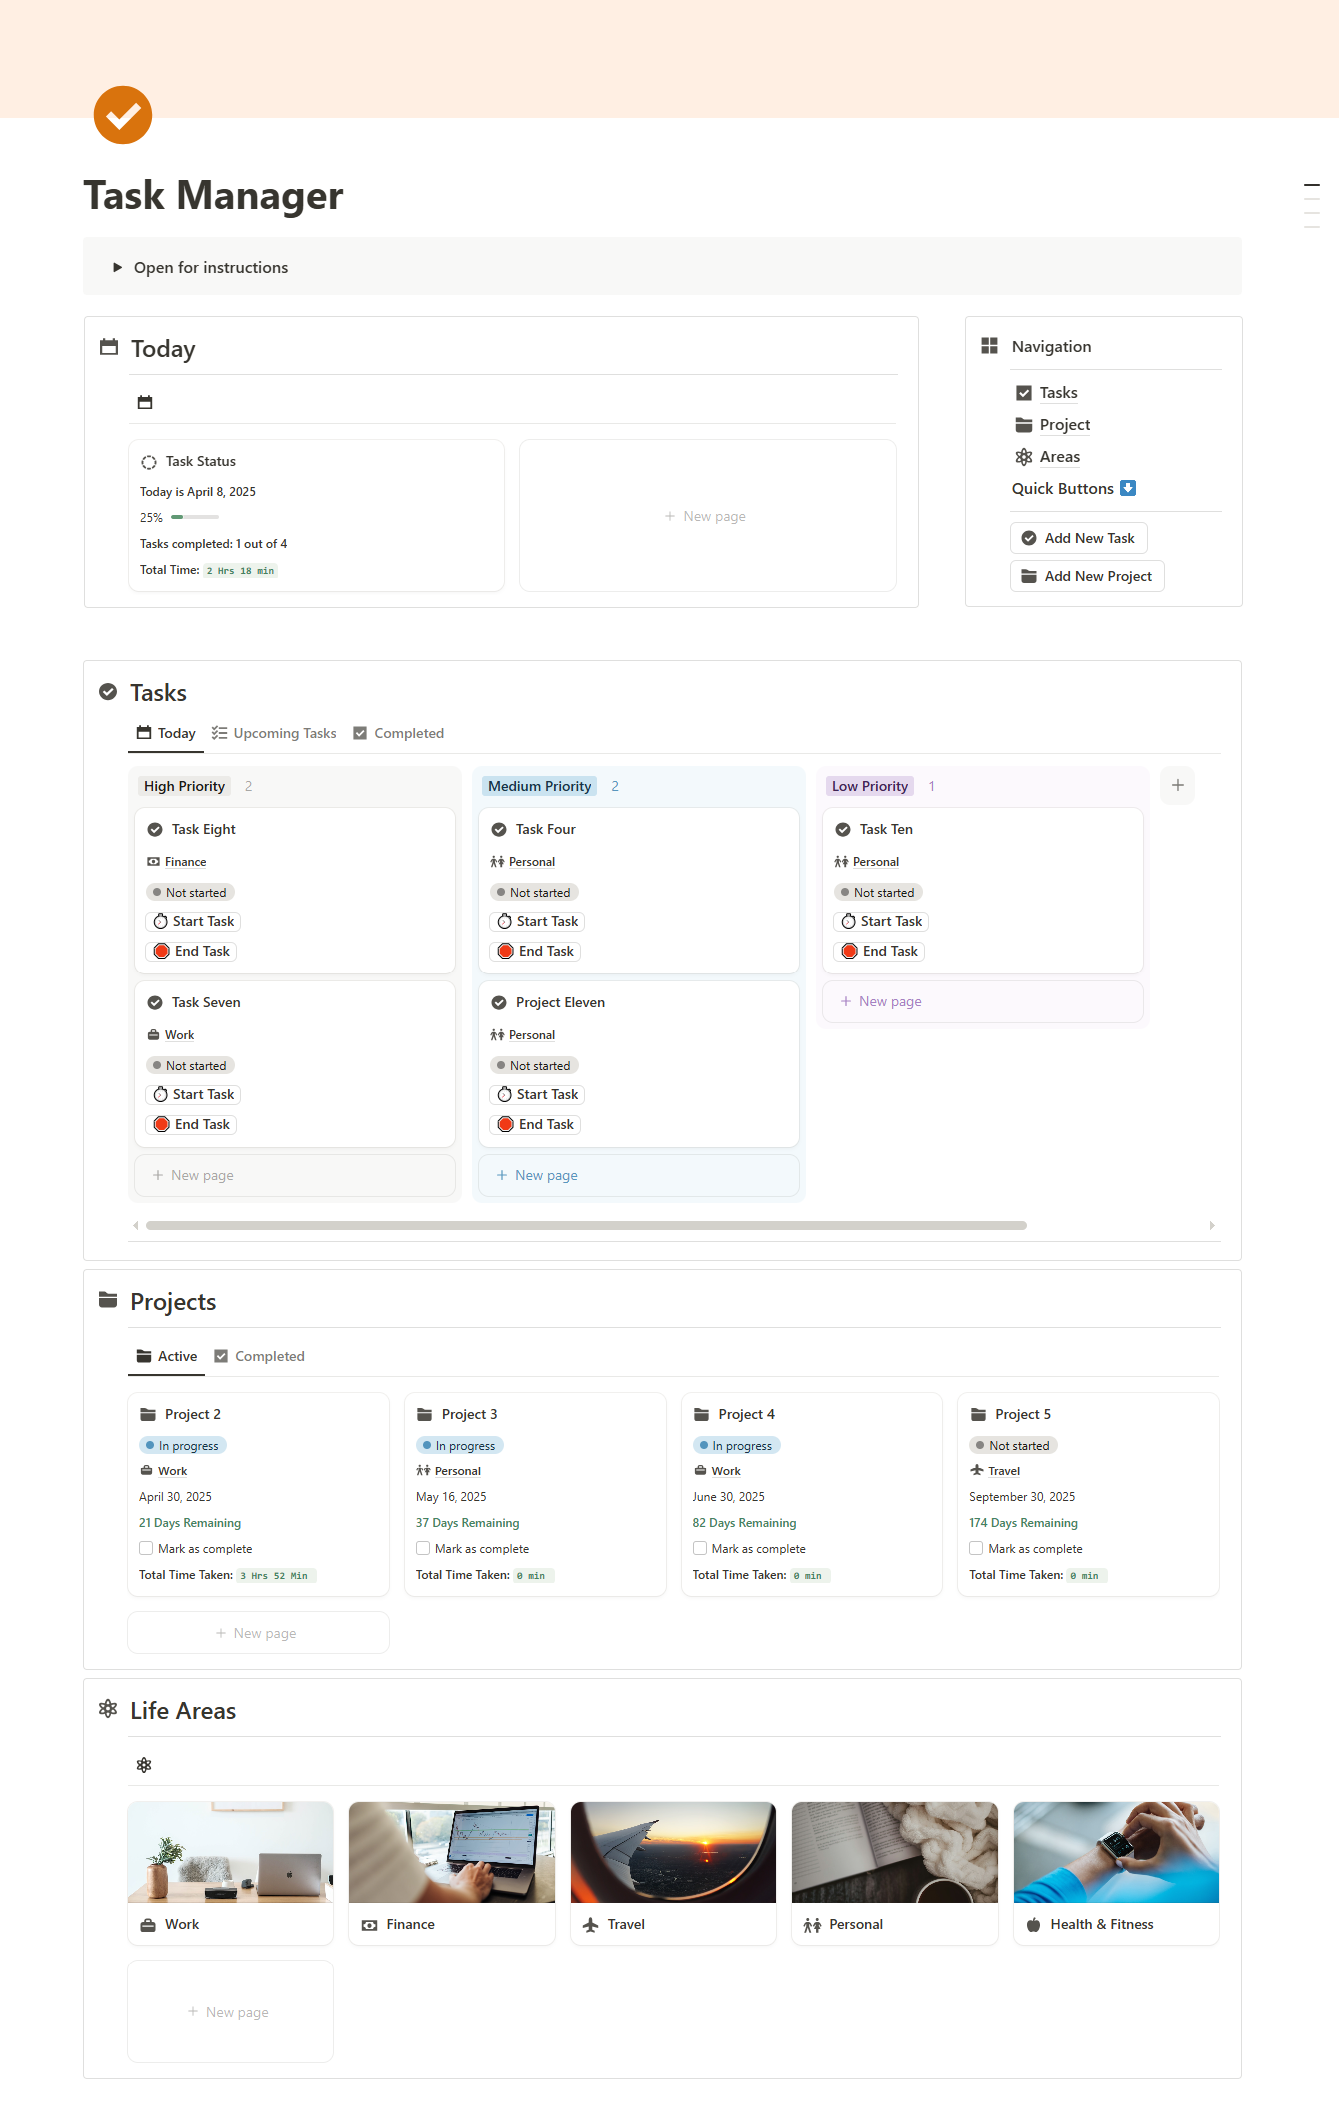Click the flower icon beside Life Areas heading
Viewport: 1339px width, 2120px height.
tap(108, 1709)
